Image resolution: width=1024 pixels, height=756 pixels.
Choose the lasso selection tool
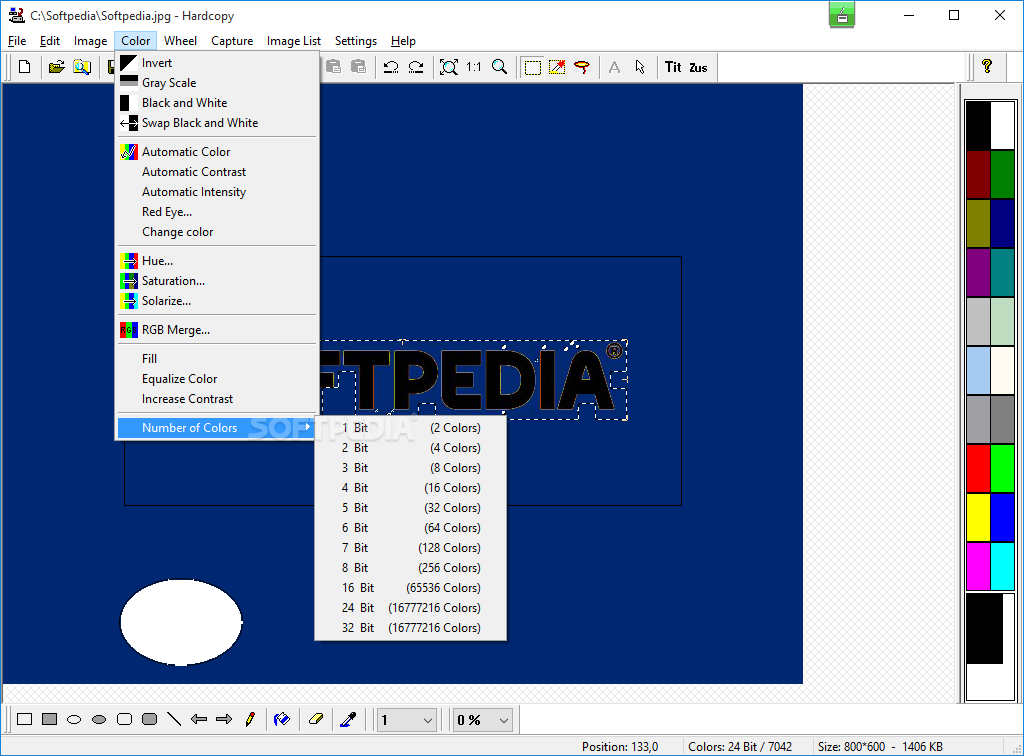[x=582, y=67]
